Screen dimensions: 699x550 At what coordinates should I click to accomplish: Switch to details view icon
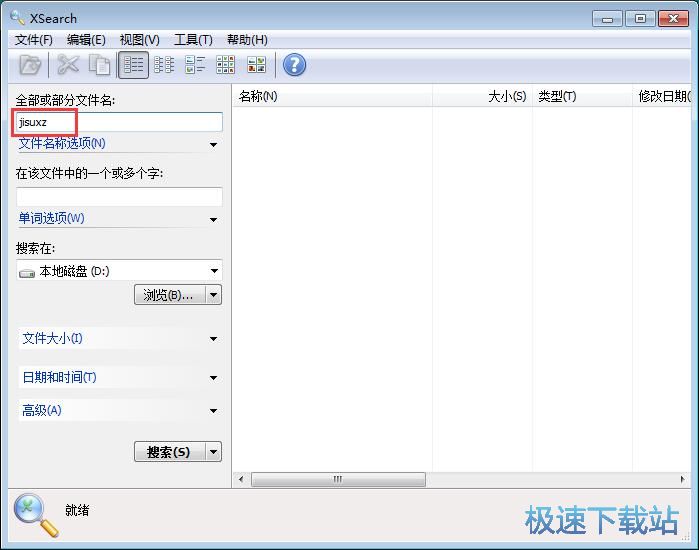pyautogui.click(x=133, y=65)
